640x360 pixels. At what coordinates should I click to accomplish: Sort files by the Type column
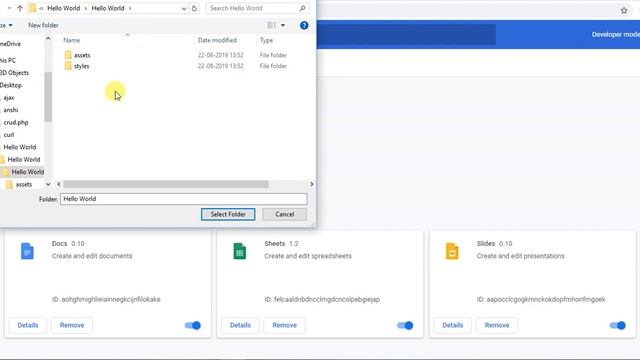click(266, 40)
